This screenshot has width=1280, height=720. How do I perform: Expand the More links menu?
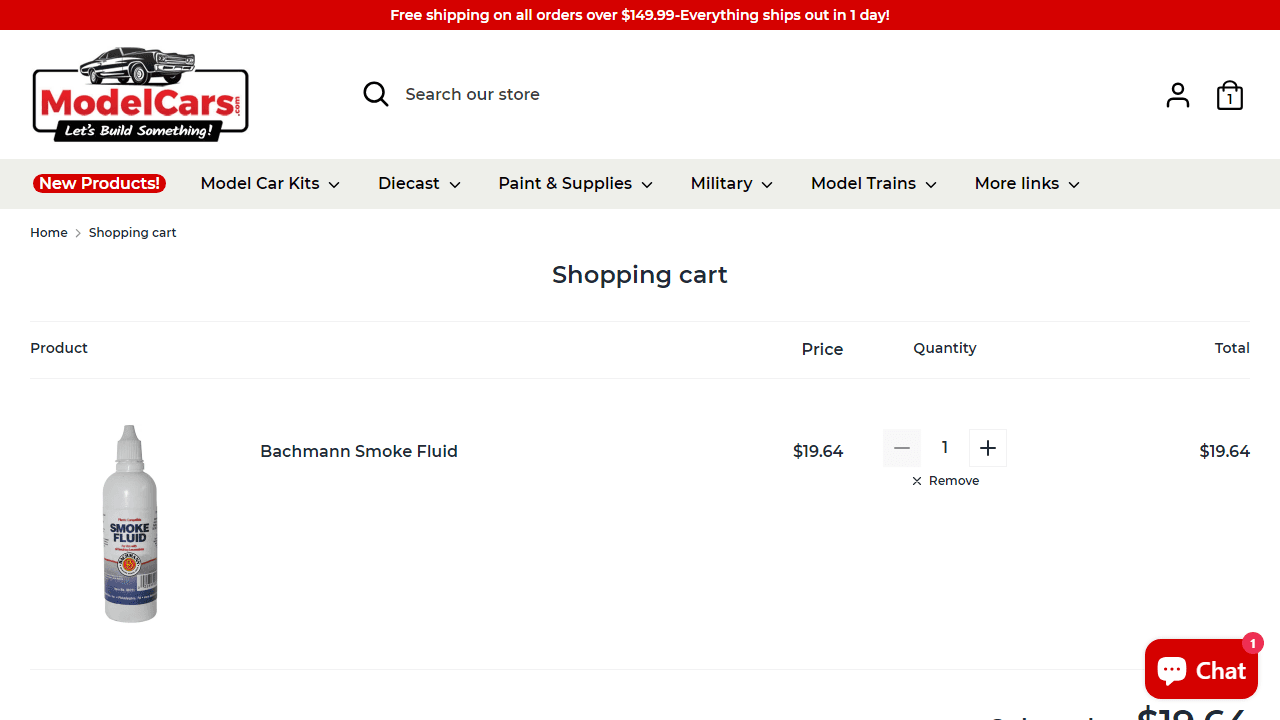pyautogui.click(x=1027, y=184)
